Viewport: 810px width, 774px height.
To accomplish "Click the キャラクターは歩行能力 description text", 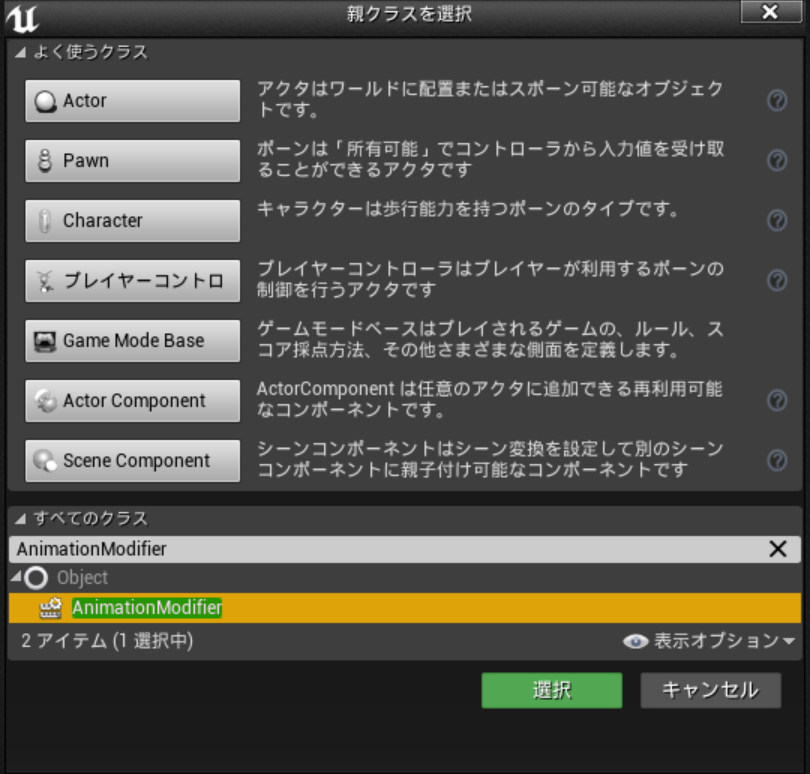I will pyautogui.click(x=468, y=209).
